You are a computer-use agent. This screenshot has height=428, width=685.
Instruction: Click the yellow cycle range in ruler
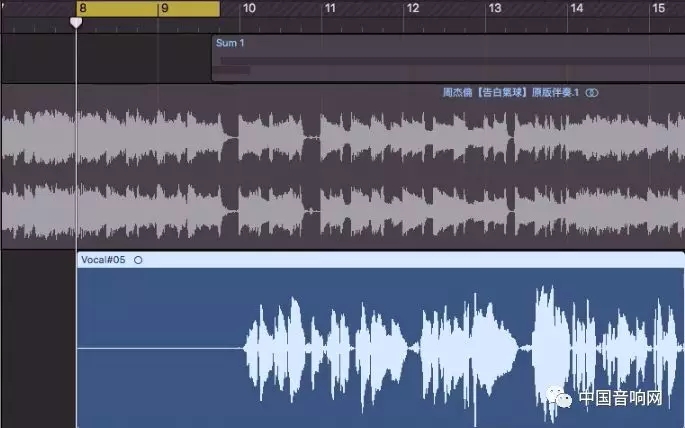click(x=148, y=9)
